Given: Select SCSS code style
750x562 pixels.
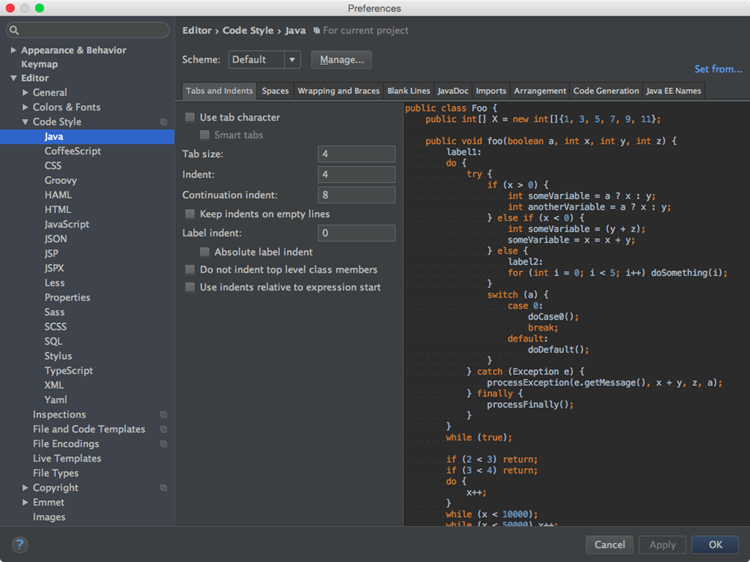Looking at the screenshot, I should (x=55, y=327).
